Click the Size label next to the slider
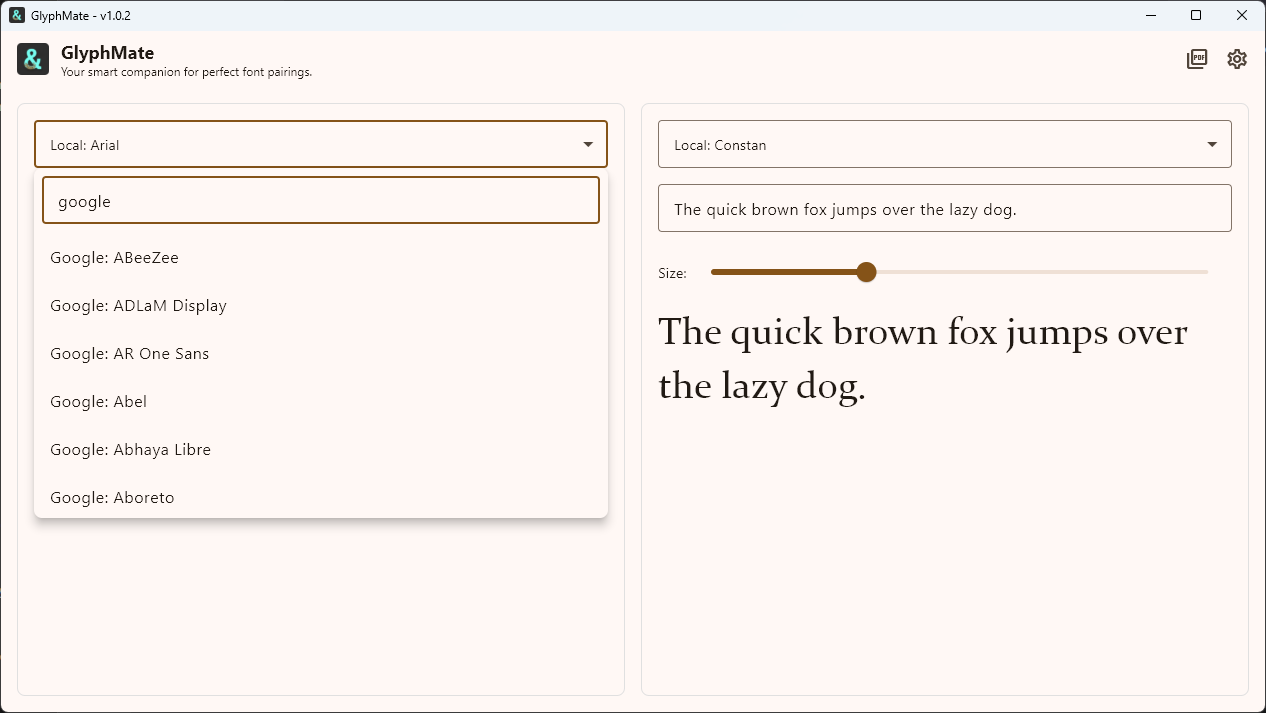1266x713 pixels. (x=672, y=272)
